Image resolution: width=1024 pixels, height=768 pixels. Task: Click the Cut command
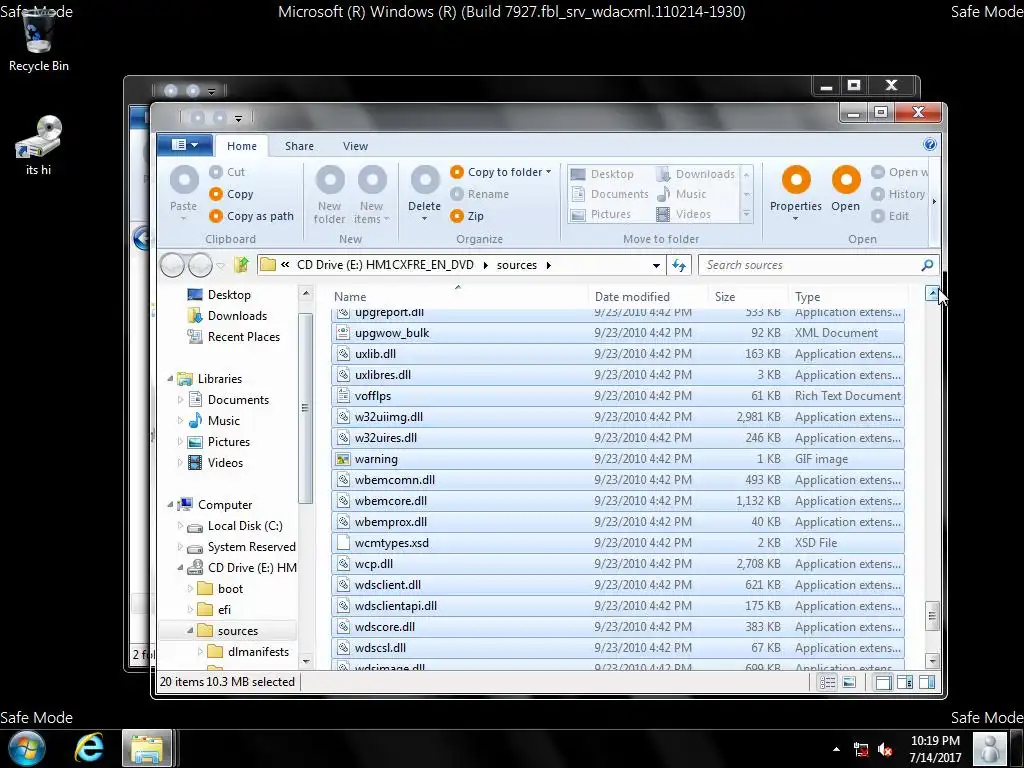pos(227,172)
